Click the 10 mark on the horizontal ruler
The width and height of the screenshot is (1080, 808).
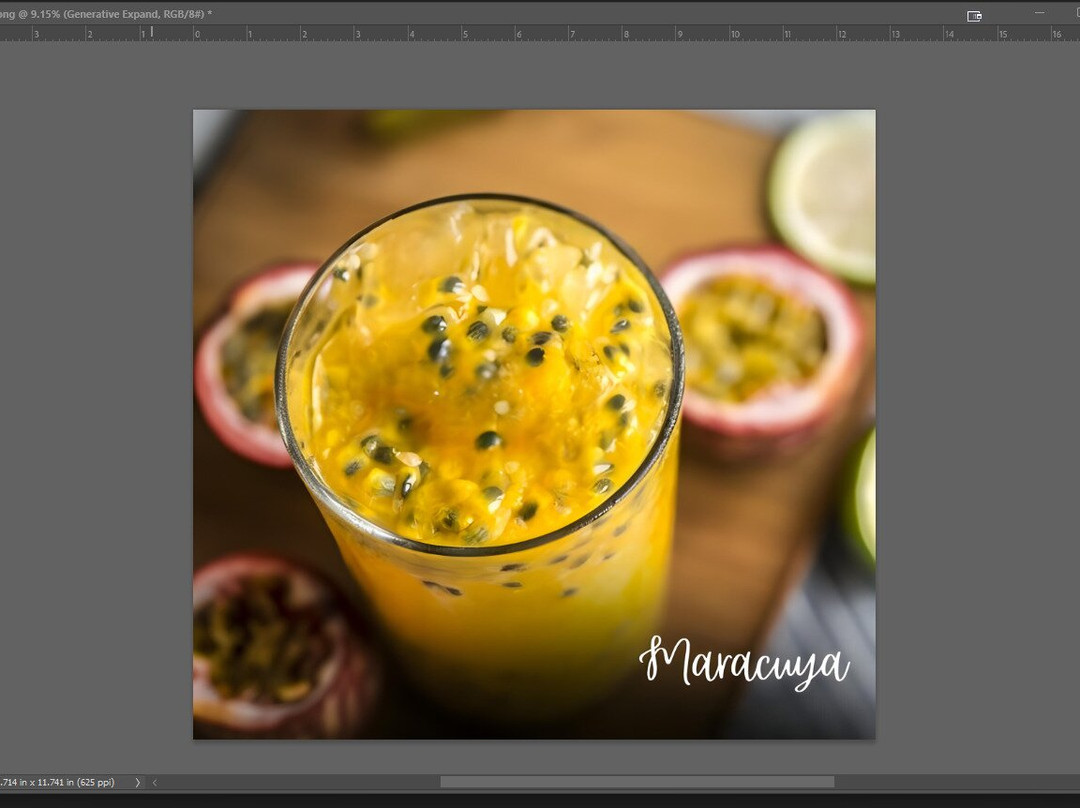[x=735, y=34]
